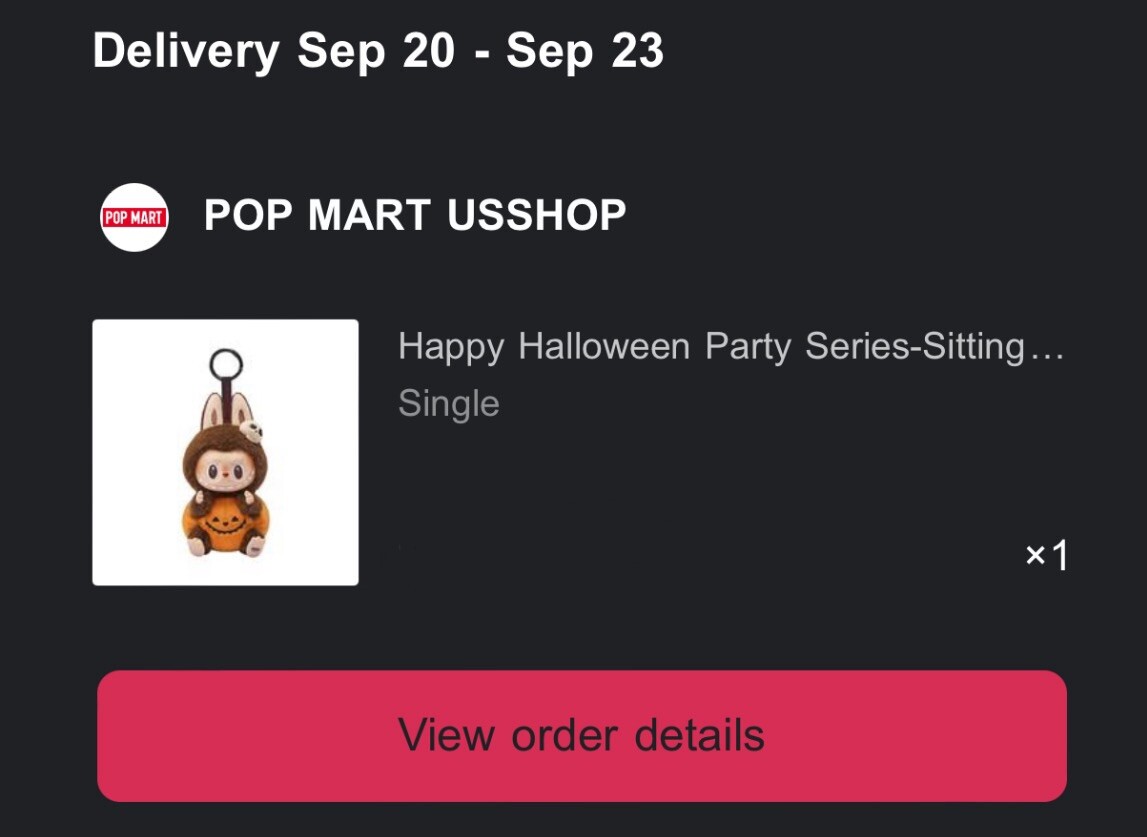Select the Single variant label
This screenshot has height=837, width=1147.
(x=448, y=403)
